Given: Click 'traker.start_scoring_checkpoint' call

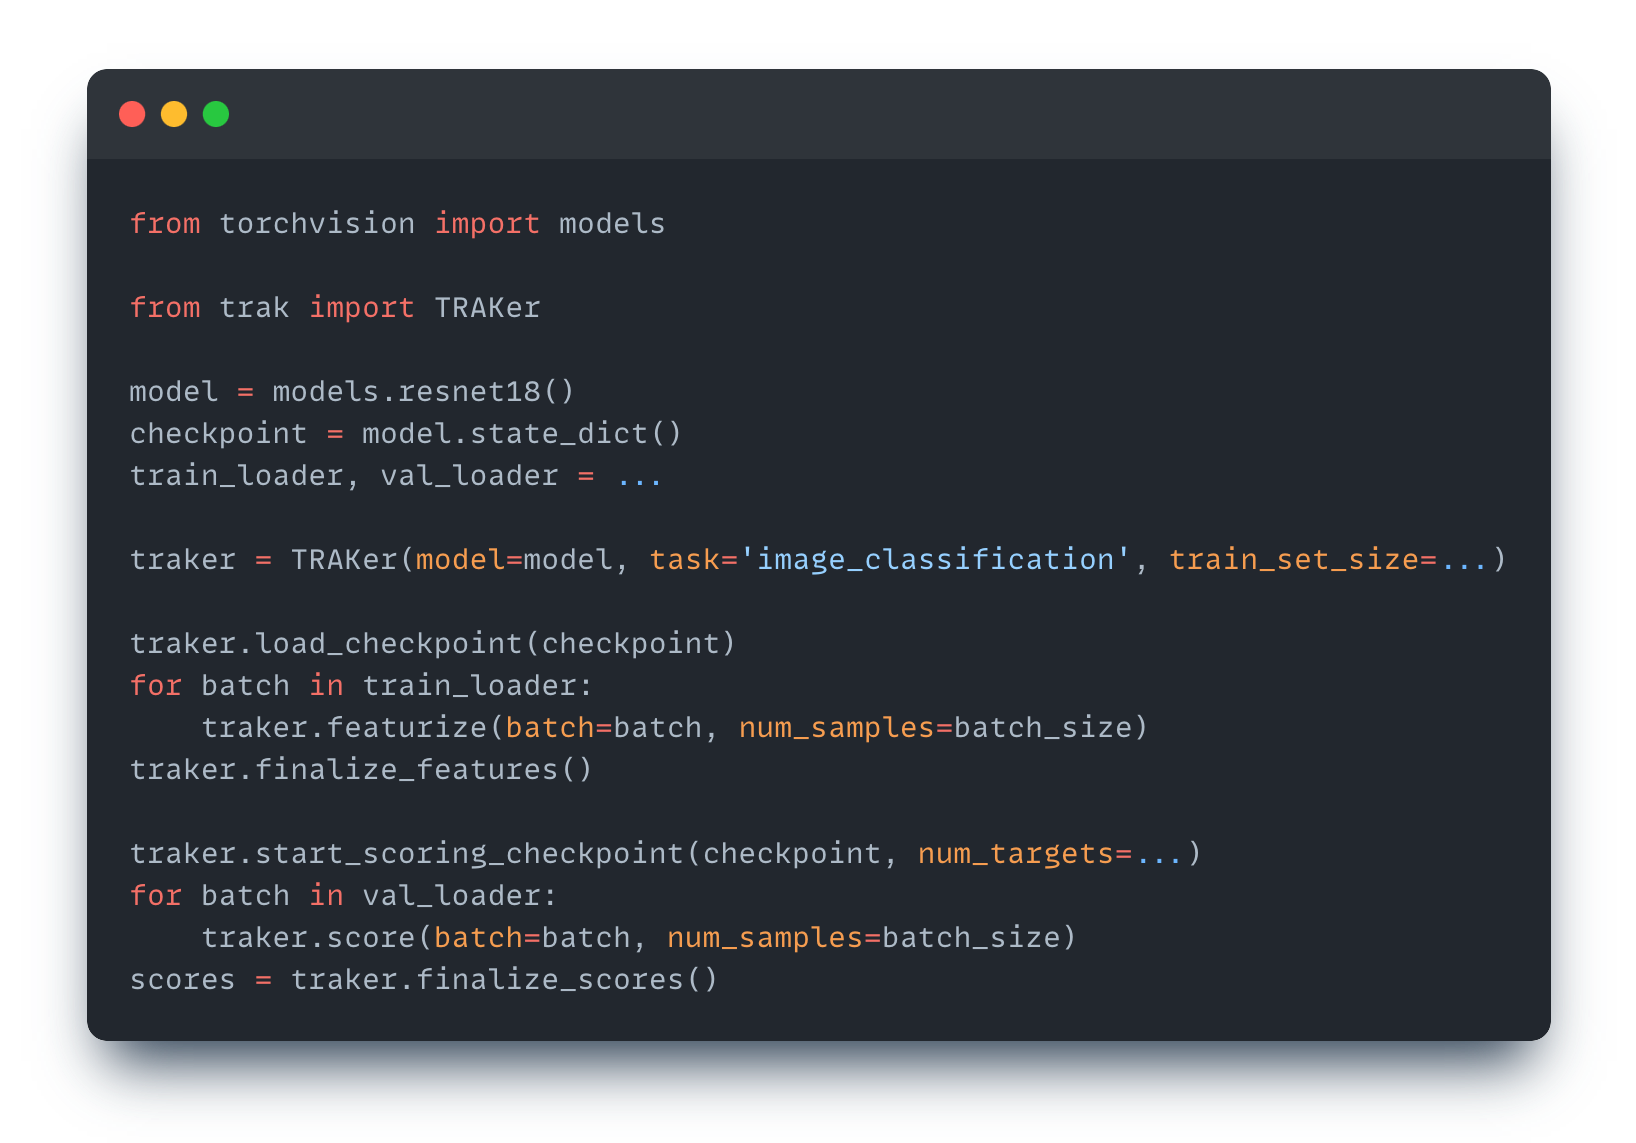Looking at the screenshot, I should tap(406, 853).
